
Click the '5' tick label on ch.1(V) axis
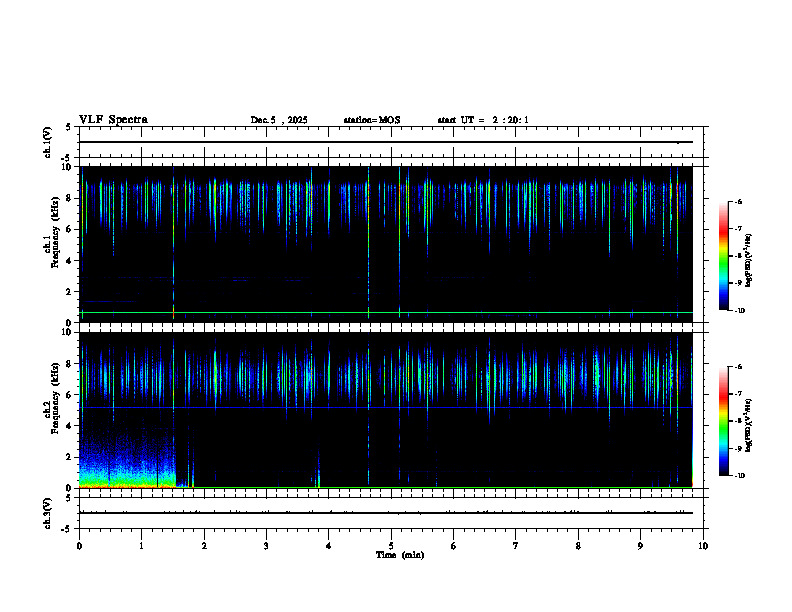click(x=69, y=127)
